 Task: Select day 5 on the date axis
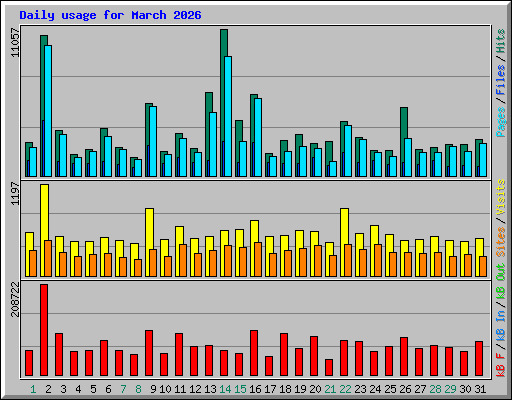pyautogui.click(x=93, y=389)
